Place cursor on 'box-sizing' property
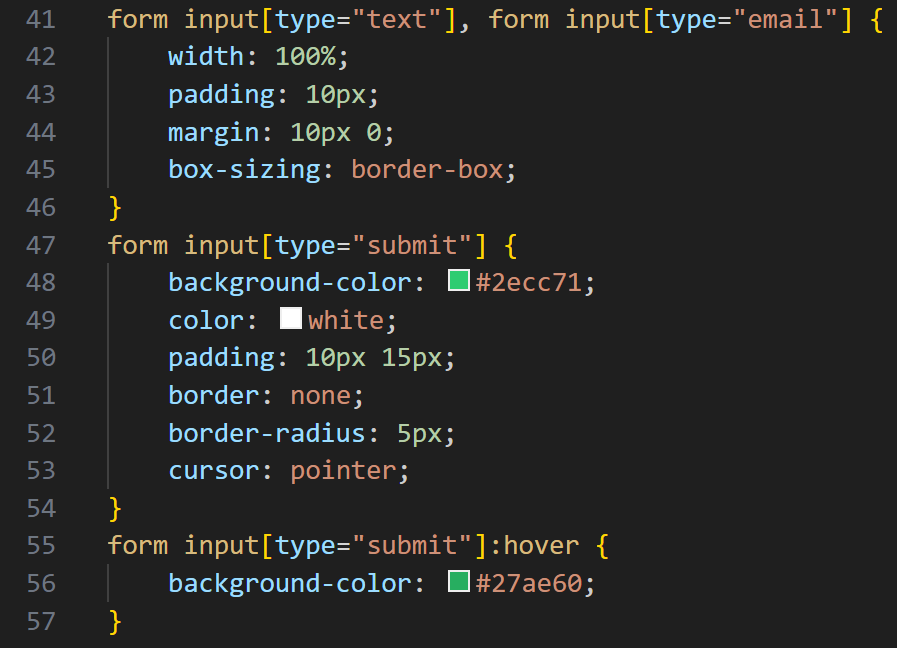 coord(244,169)
